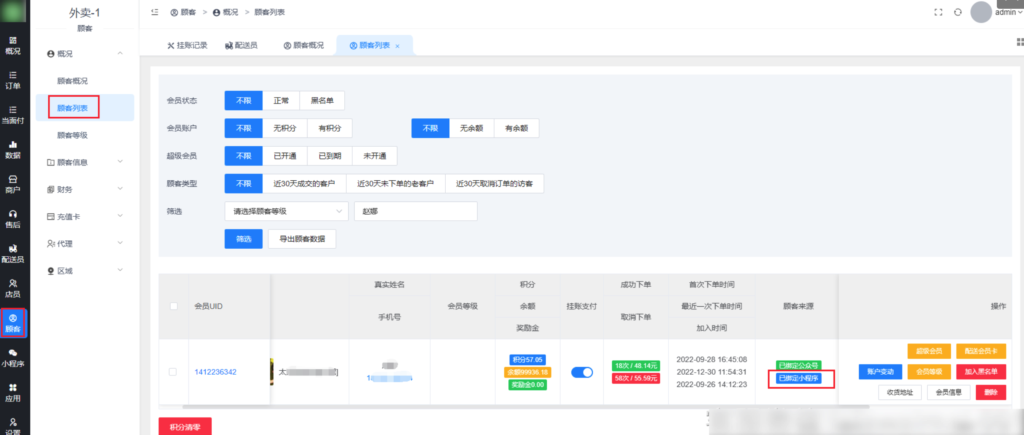Open 配送员 in the dark sidebar

pyautogui.click(x=12, y=254)
